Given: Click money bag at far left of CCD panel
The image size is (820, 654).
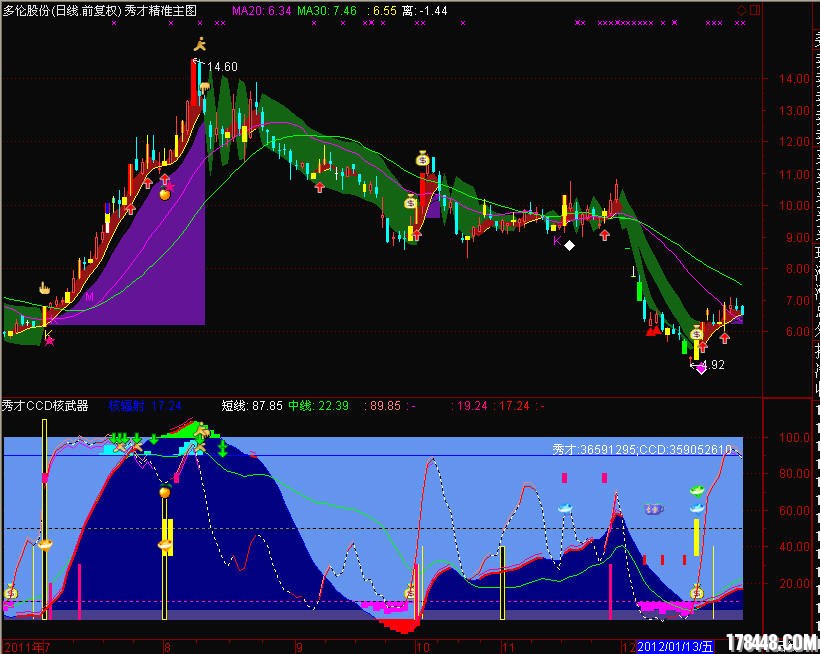Looking at the screenshot, I should [11, 593].
